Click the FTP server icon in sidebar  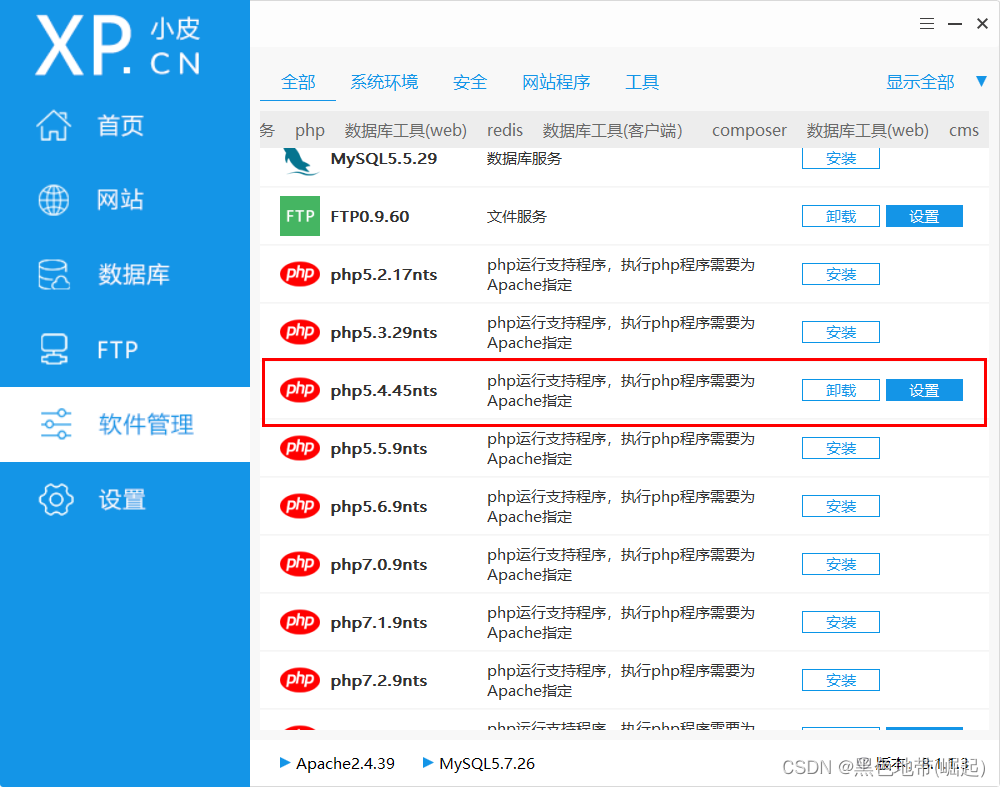point(54,349)
